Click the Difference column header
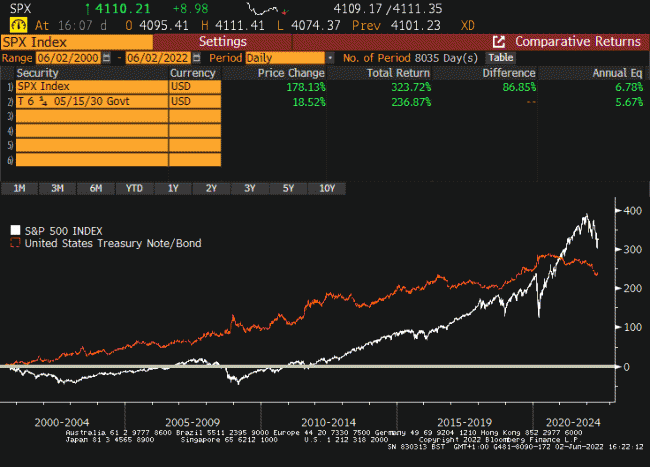The width and height of the screenshot is (650, 467). (509, 73)
